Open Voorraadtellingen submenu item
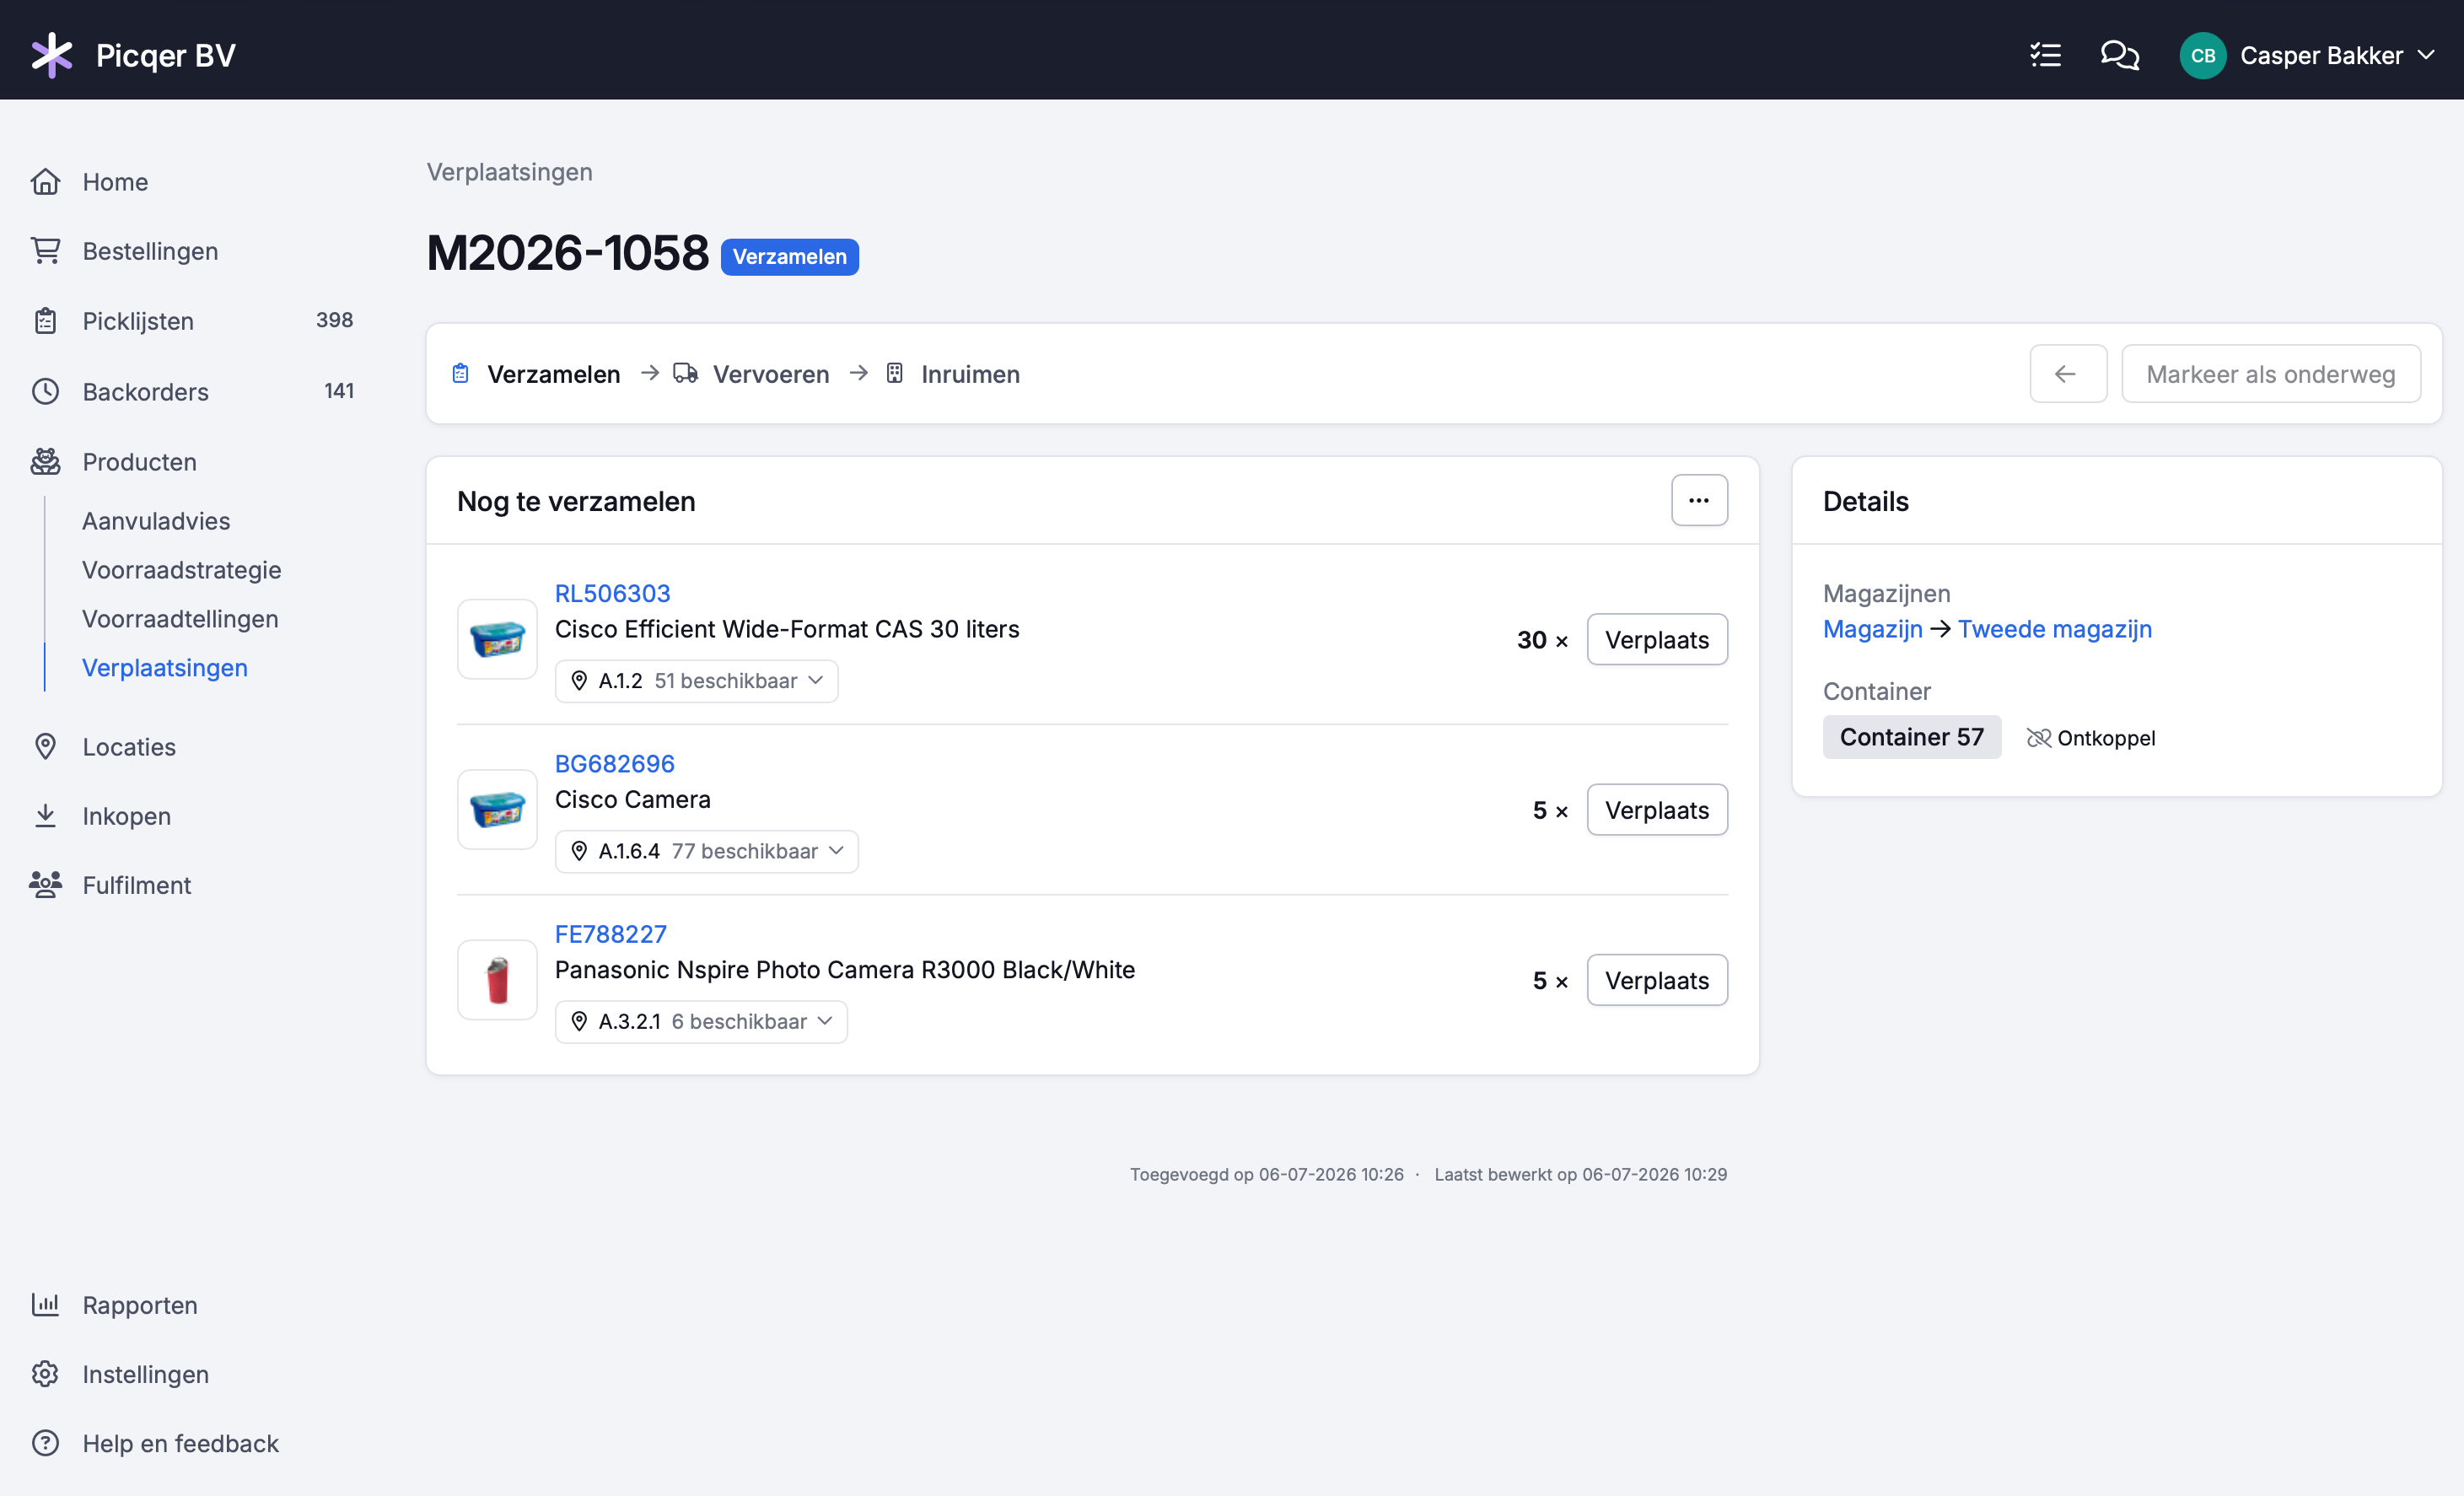 tap(180, 619)
